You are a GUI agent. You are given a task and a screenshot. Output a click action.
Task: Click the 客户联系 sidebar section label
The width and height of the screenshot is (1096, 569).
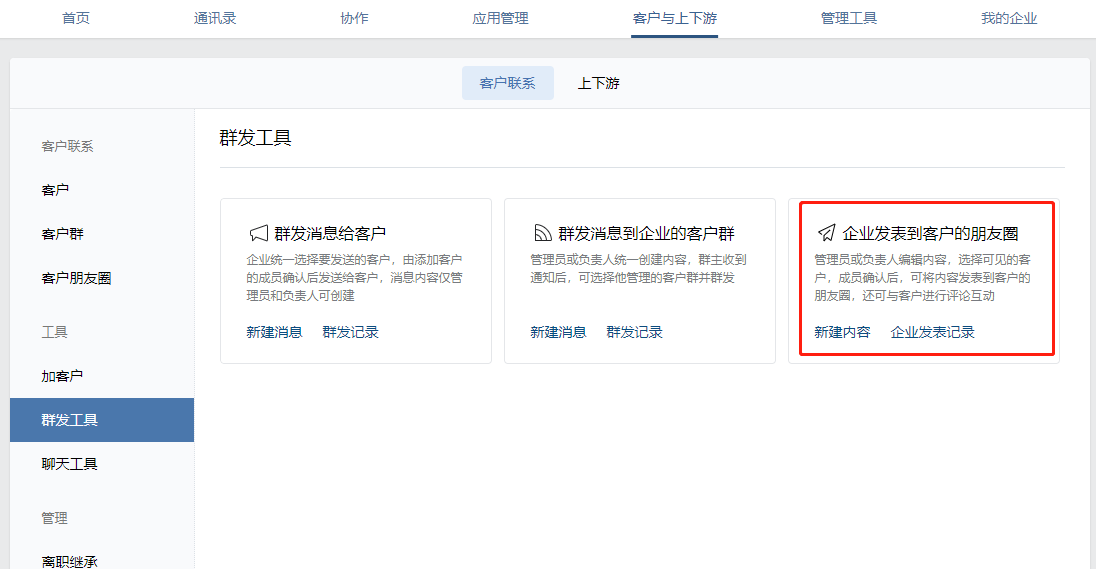[x=67, y=146]
